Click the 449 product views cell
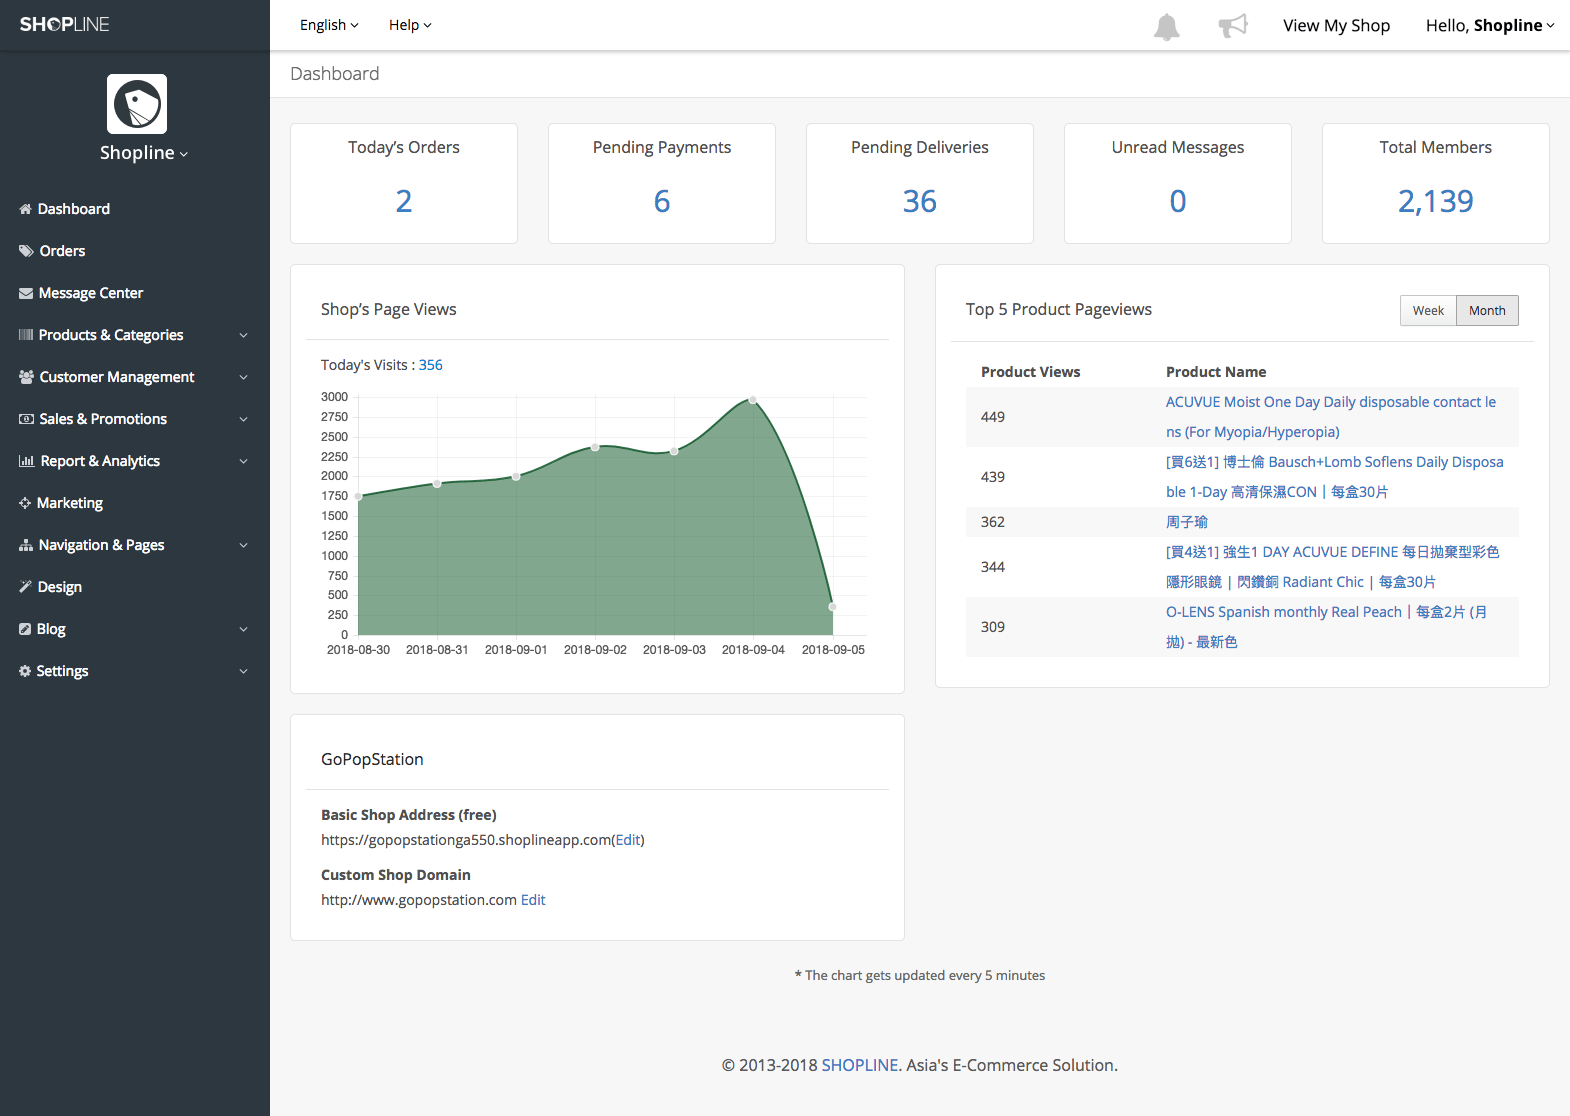This screenshot has height=1116, width=1570. pyautogui.click(x=993, y=417)
